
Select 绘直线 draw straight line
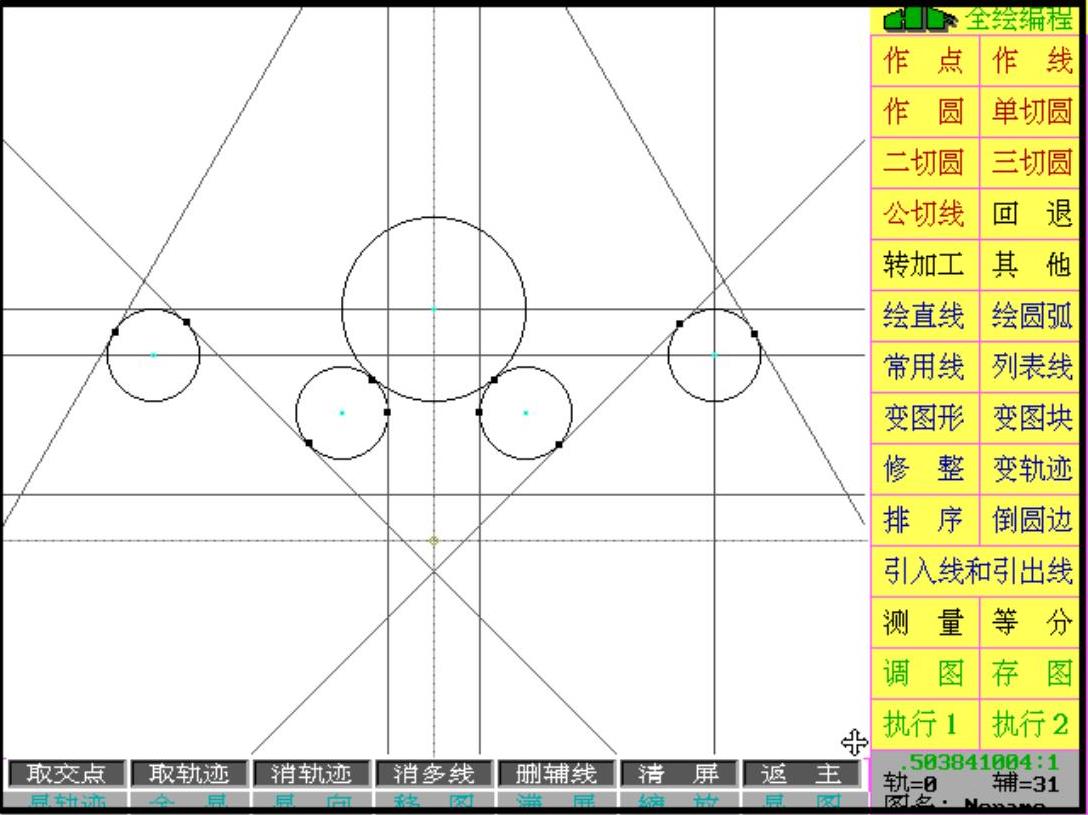point(924,316)
